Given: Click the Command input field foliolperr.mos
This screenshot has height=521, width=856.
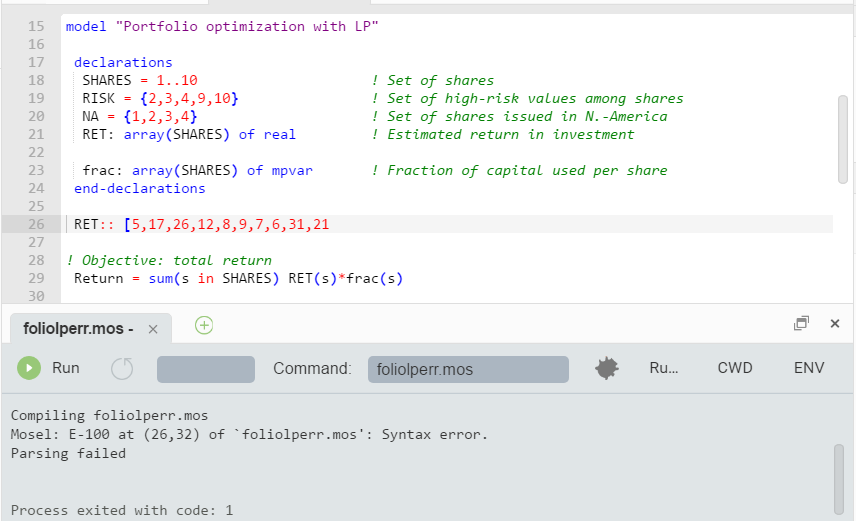Looking at the screenshot, I should click(468, 370).
